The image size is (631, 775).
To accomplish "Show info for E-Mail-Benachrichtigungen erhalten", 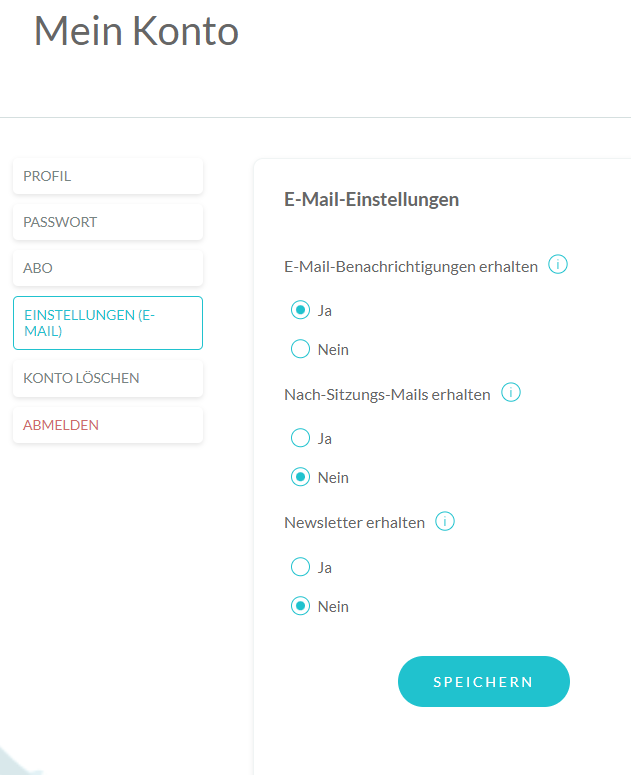I will (557, 264).
